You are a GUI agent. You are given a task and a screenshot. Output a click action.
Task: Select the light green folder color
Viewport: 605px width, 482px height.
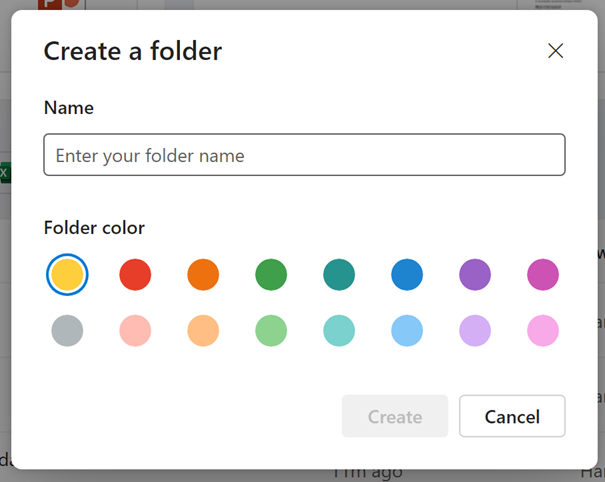pos(271,330)
